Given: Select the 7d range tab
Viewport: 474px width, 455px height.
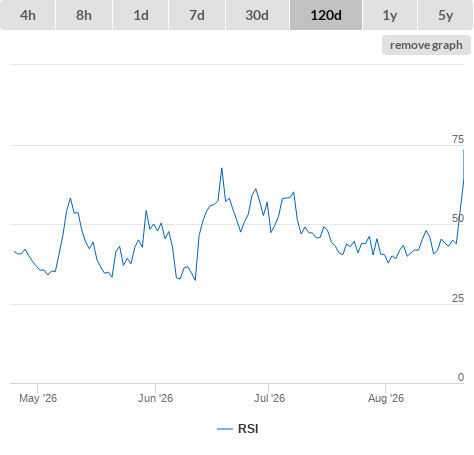Looking at the screenshot, I should [x=197, y=15].
